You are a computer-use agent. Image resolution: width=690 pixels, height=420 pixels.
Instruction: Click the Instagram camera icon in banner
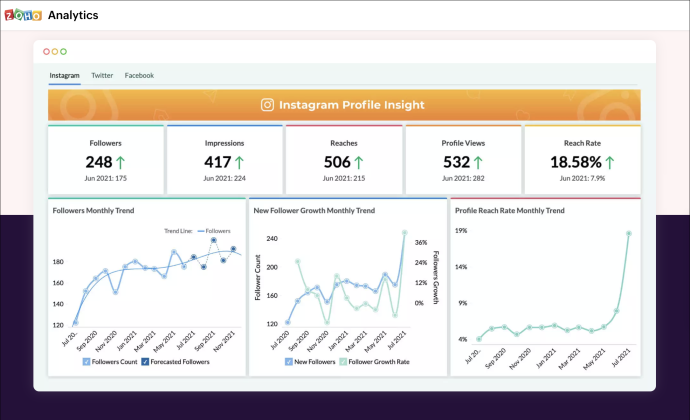[x=267, y=105]
